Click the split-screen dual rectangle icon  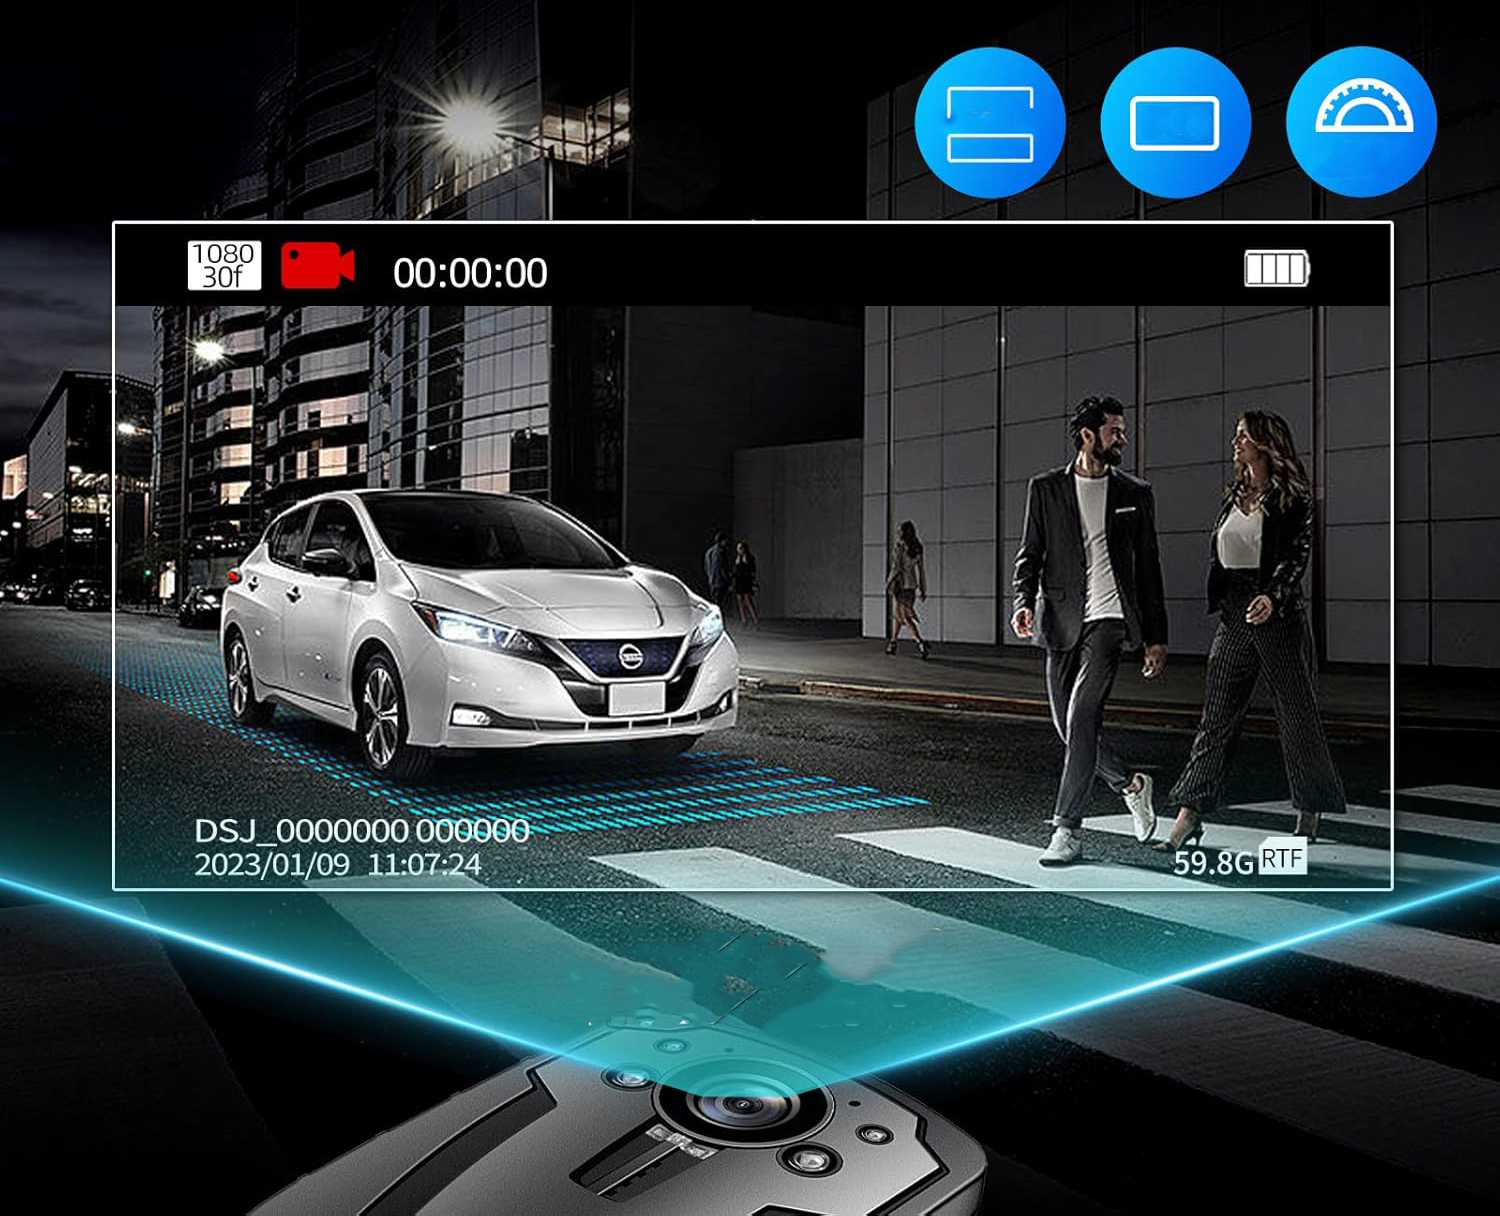(x=989, y=123)
